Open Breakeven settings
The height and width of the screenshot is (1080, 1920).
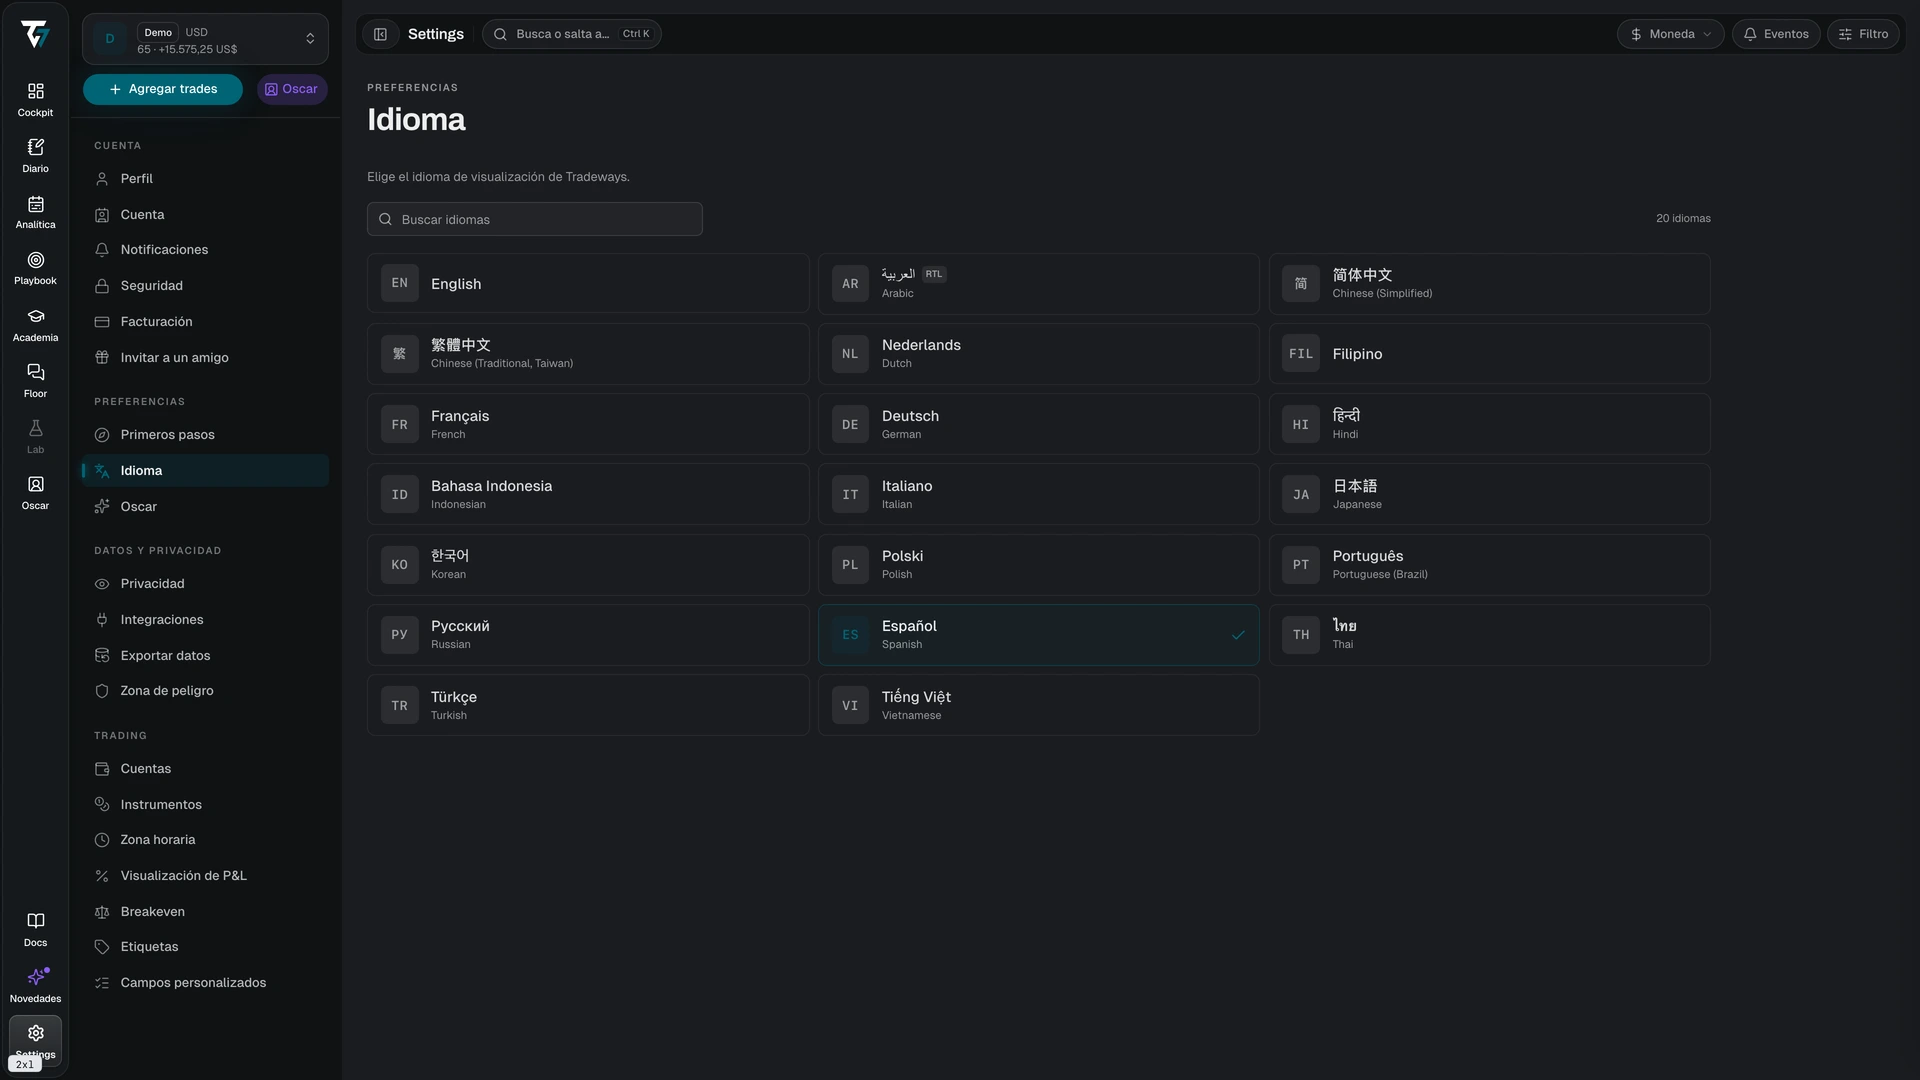[205, 912]
